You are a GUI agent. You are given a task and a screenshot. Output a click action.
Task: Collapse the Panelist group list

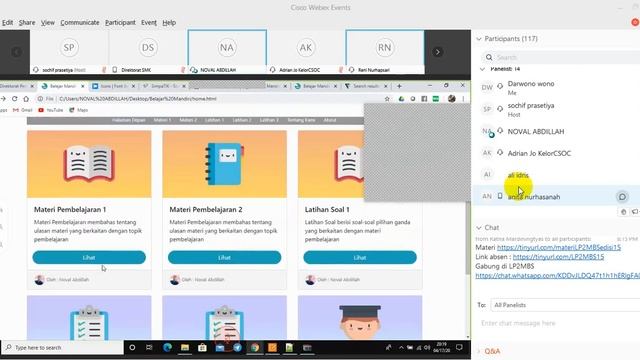pos(482,69)
